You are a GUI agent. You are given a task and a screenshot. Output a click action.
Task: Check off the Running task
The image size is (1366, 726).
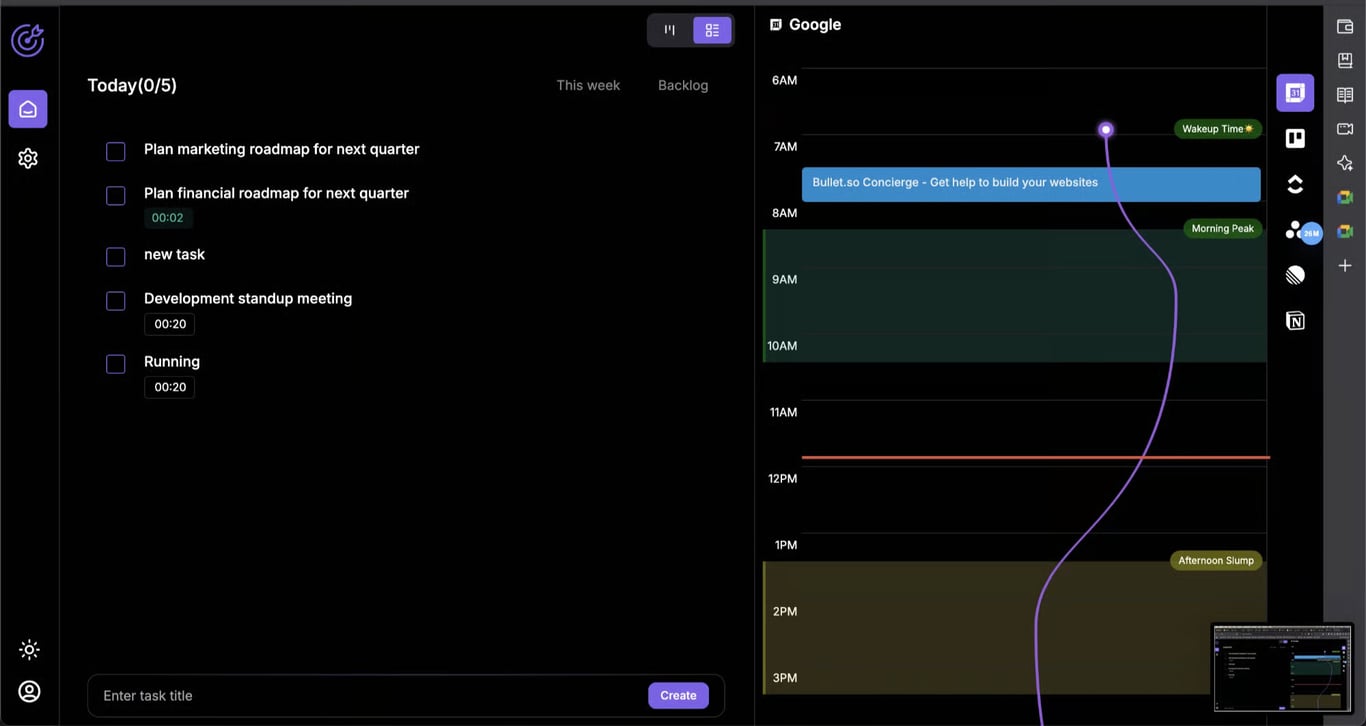pyautogui.click(x=115, y=364)
